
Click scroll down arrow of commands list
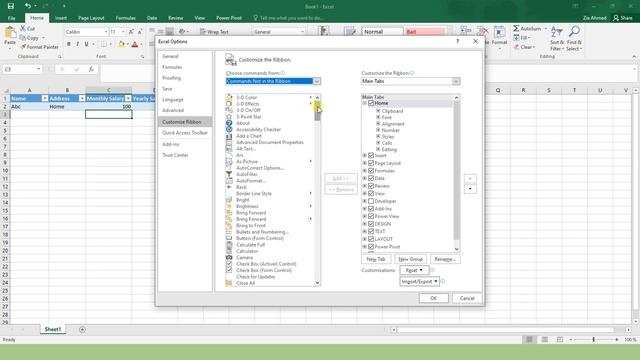317,283
